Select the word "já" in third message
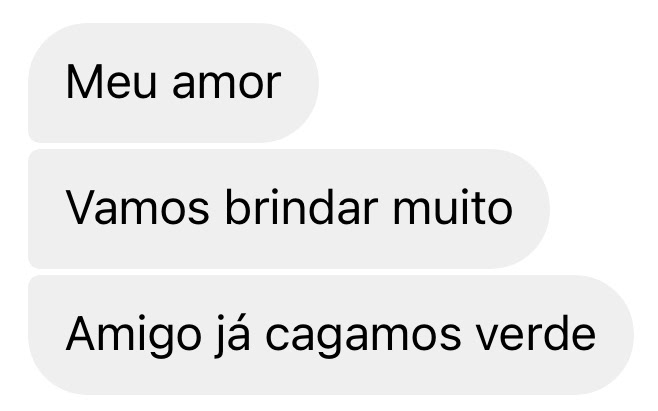 (233, 336)
